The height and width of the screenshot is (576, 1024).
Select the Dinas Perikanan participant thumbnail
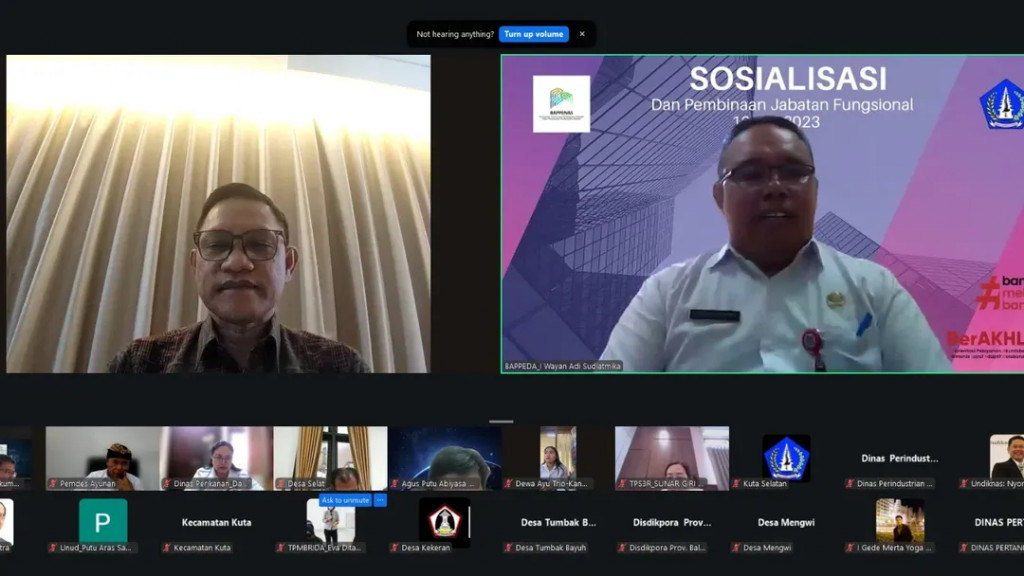(x=216, y=457)
